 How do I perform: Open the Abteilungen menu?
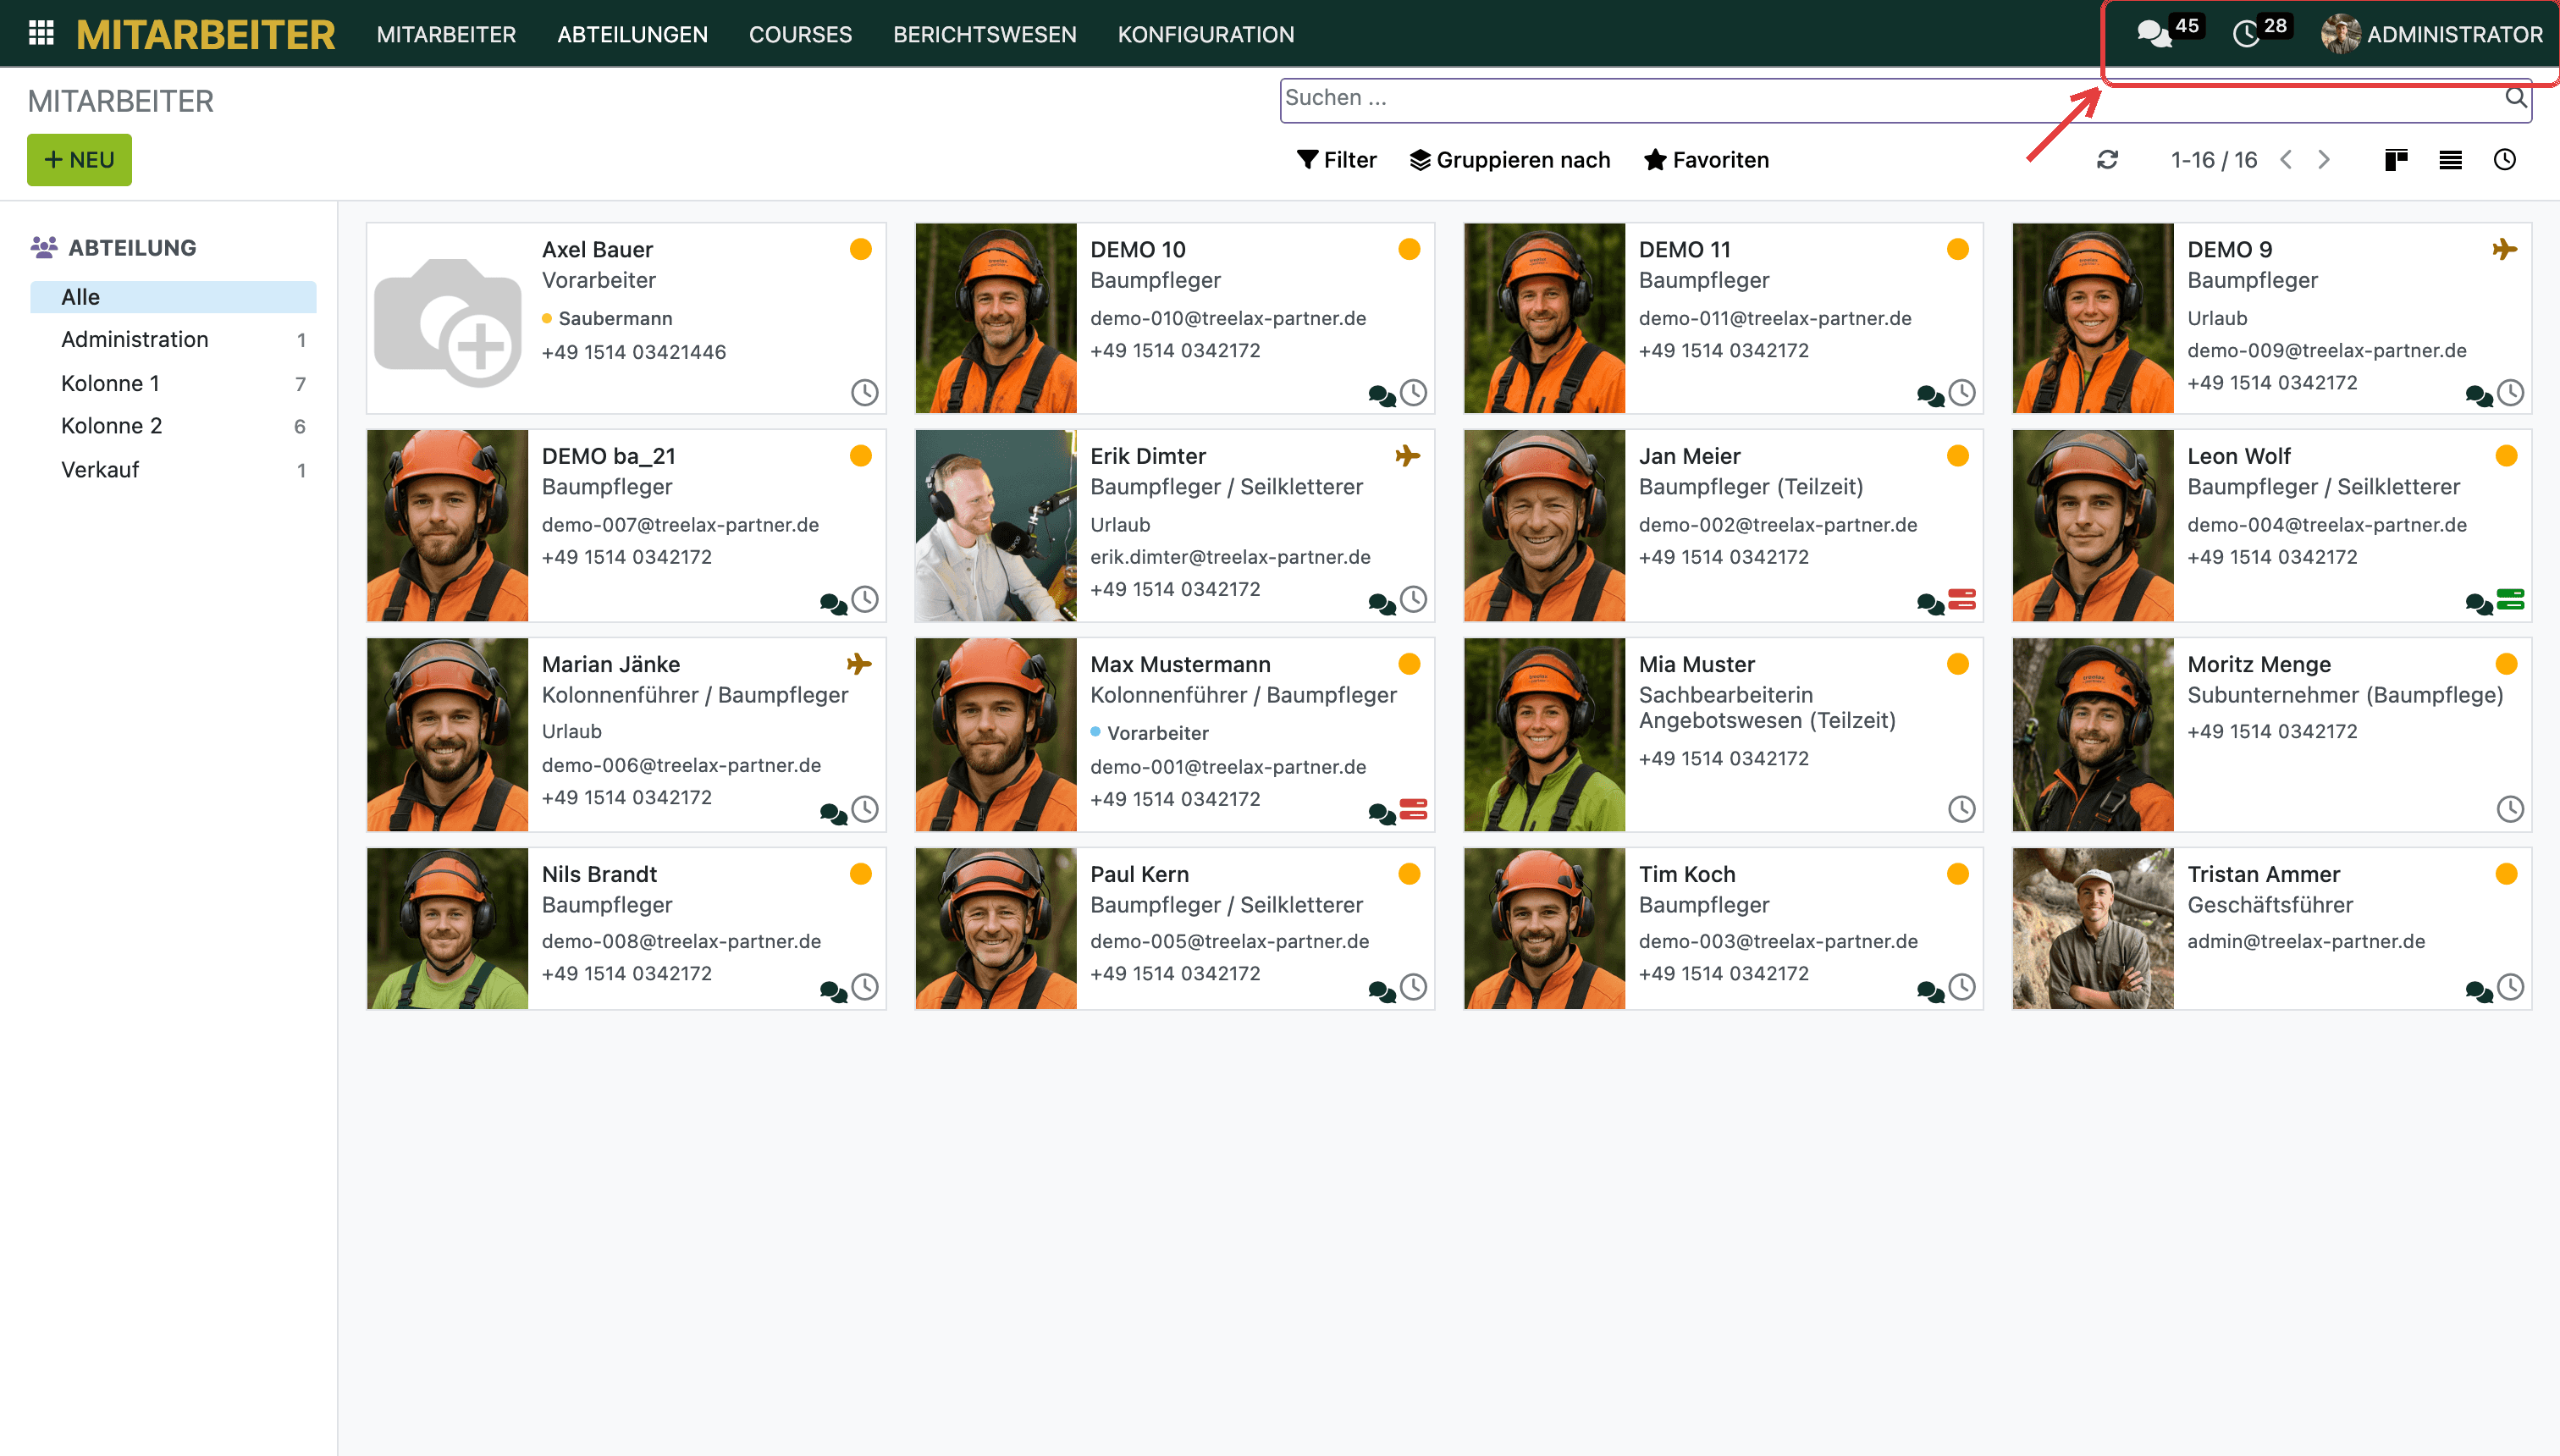tap(632, 34)
